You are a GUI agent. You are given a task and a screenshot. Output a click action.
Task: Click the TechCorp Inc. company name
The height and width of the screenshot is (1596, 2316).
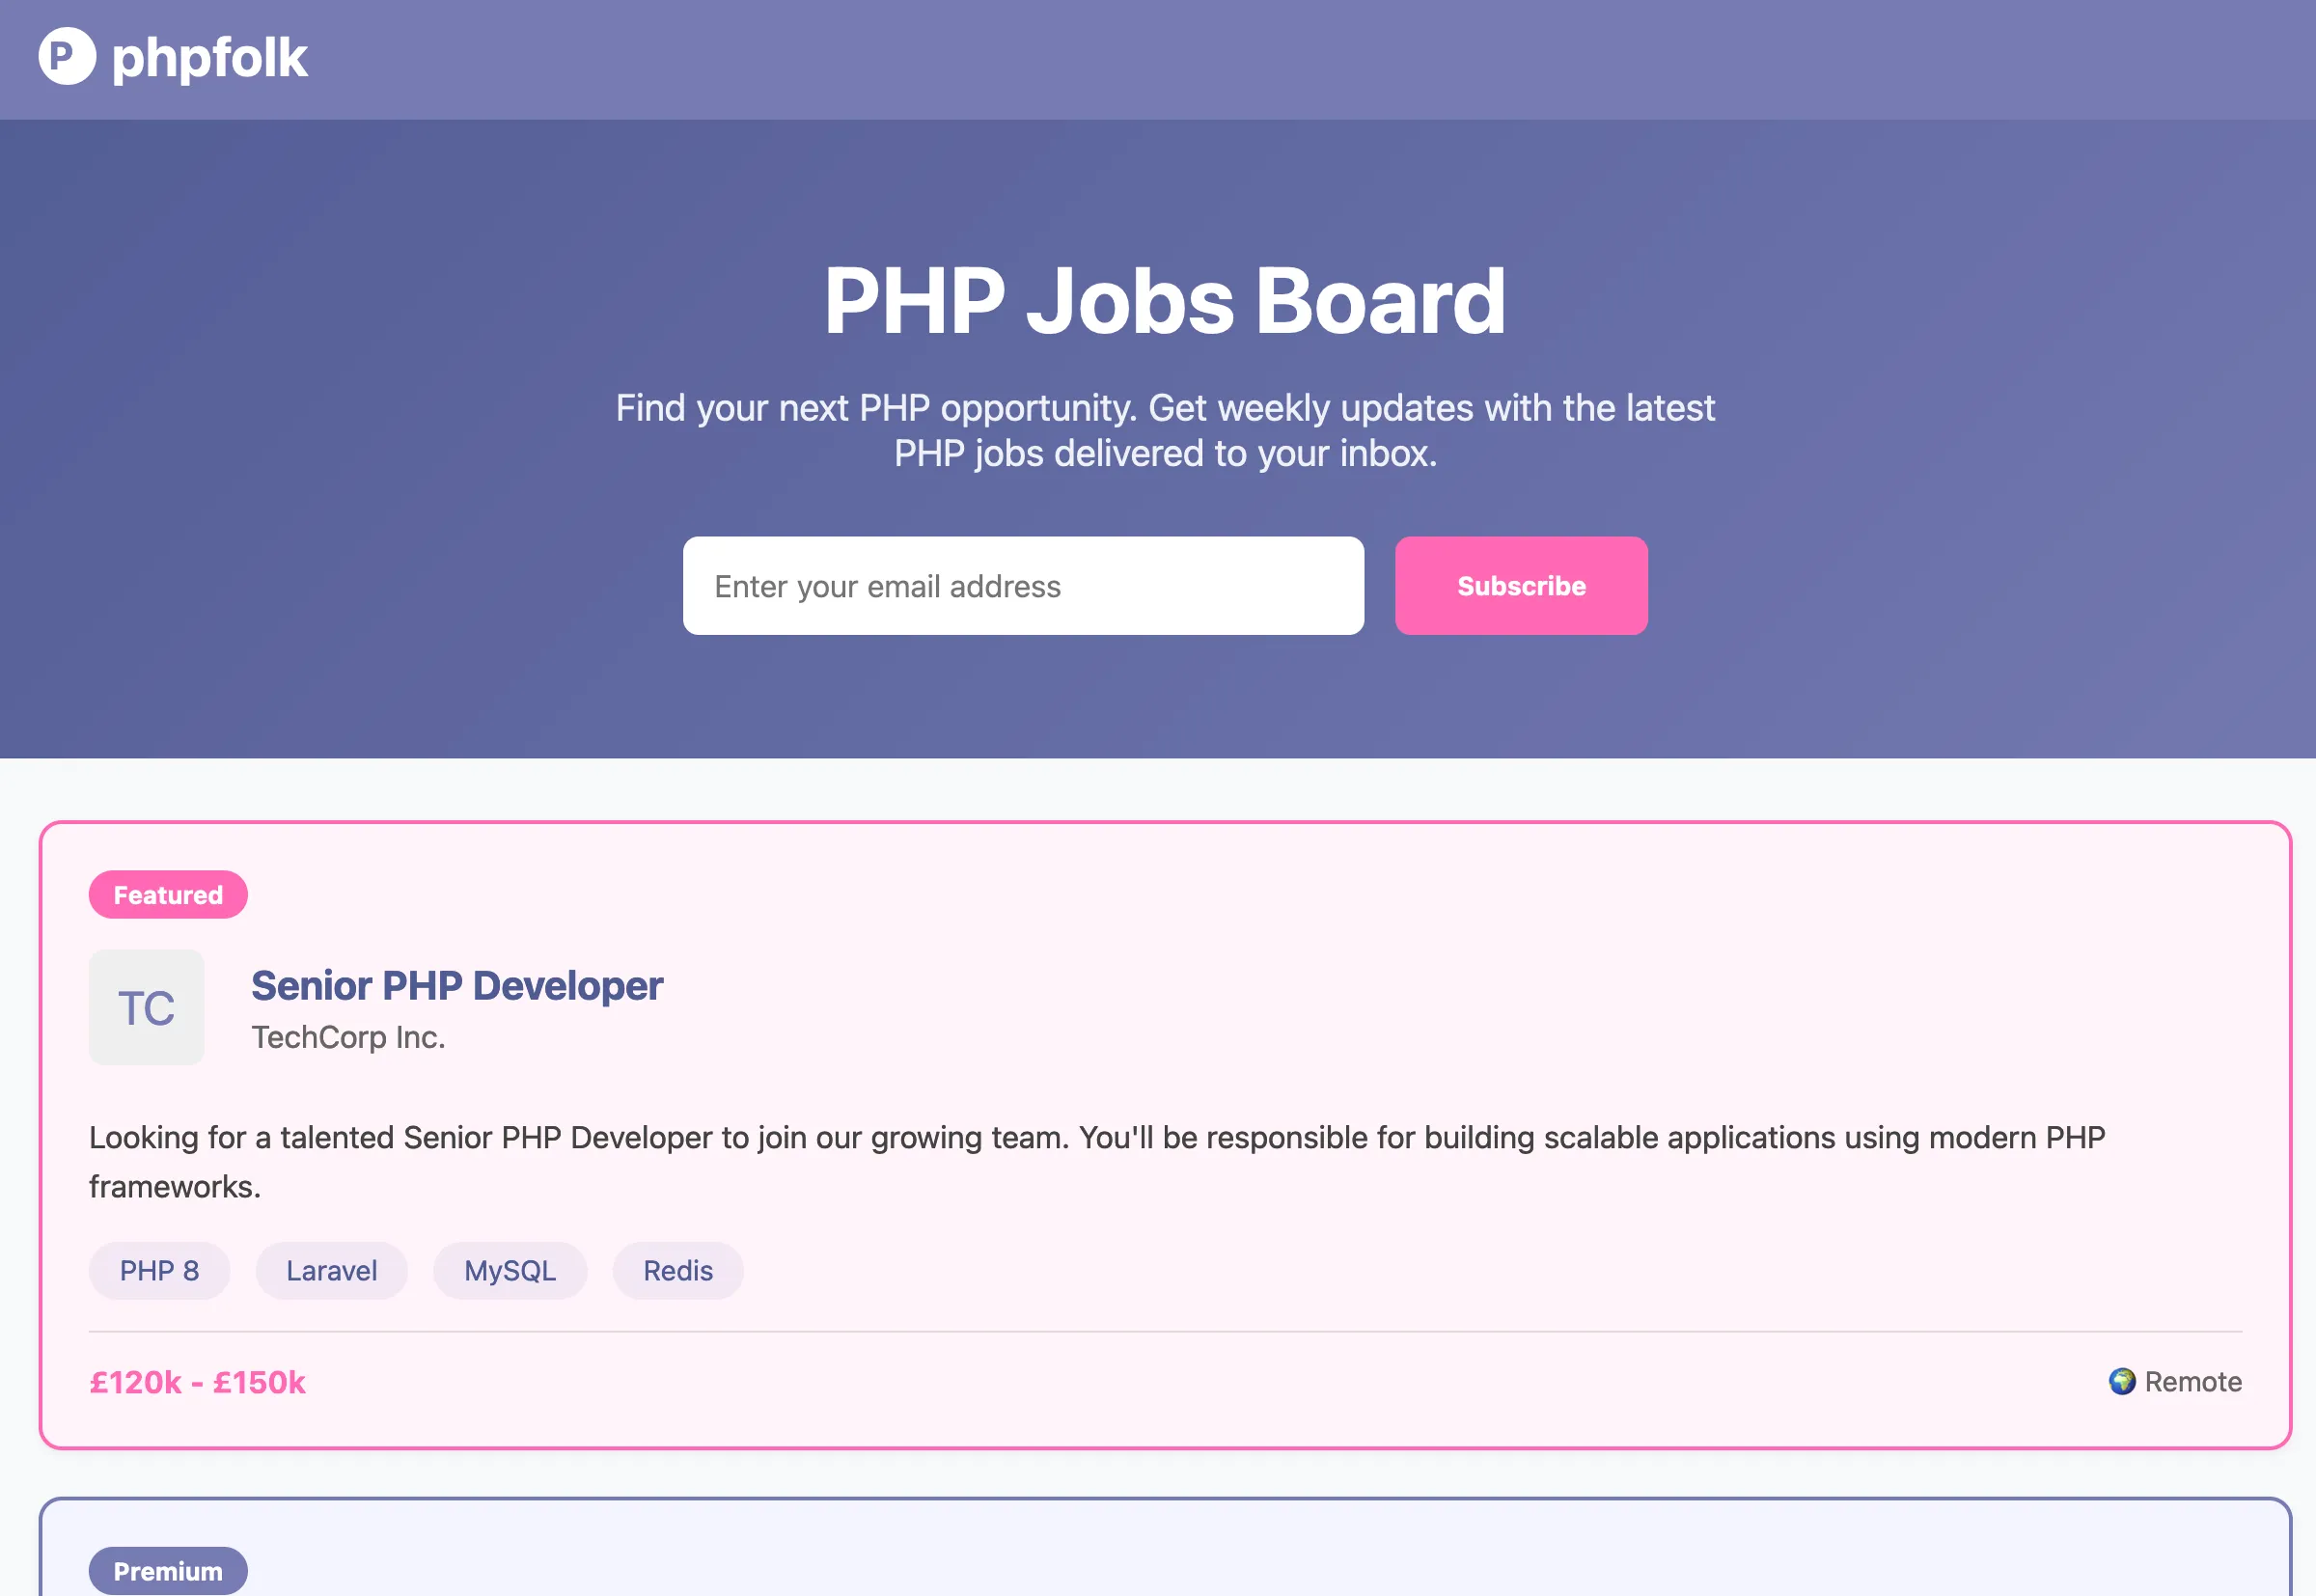coord(349,1038)
